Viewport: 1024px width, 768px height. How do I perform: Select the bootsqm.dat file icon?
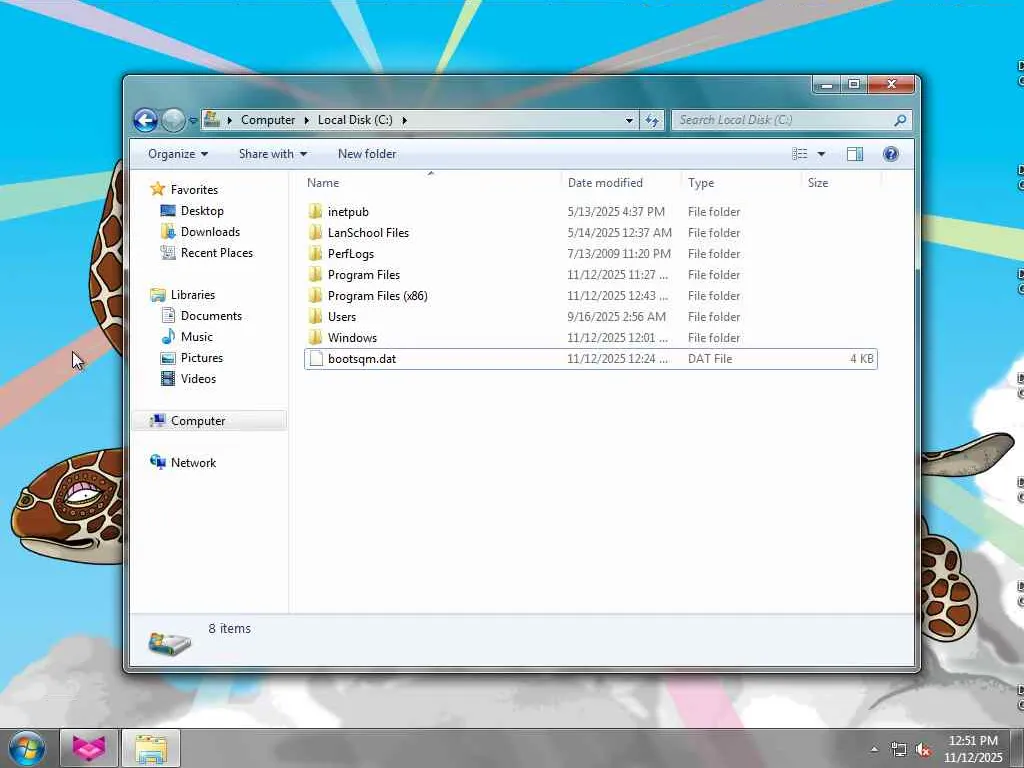tap(316, 359)
